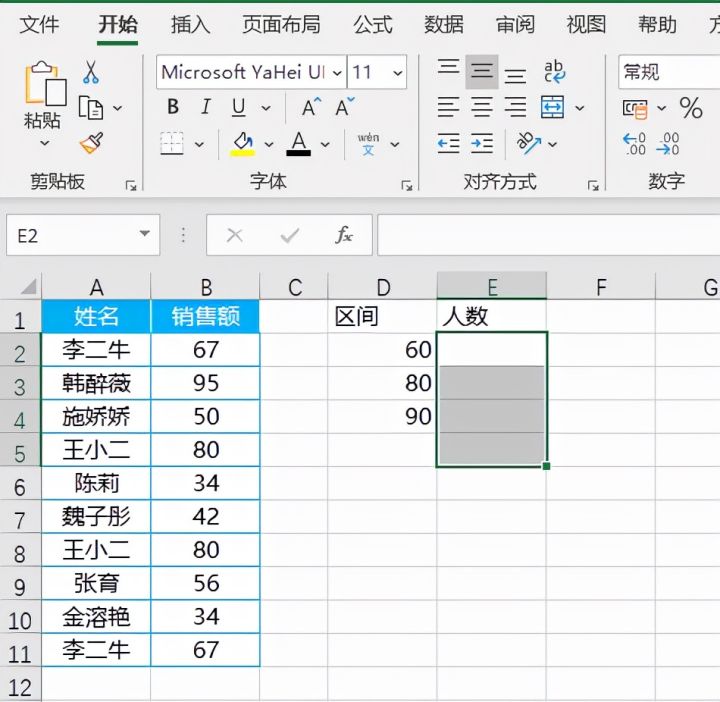720x702 pixels.
Task: Click the Copy icon
Action: [x=91, y=108]
